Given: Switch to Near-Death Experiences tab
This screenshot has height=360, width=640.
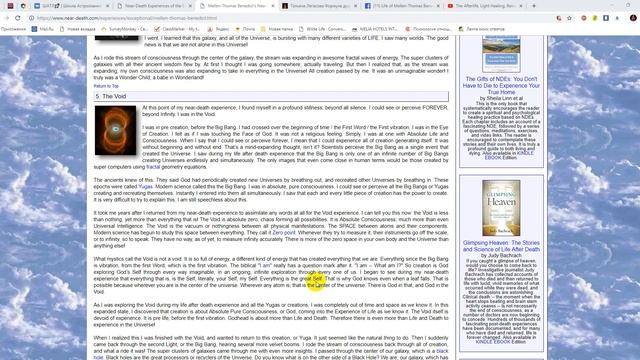Looking at the screenshot, I should tap(153, 6).
